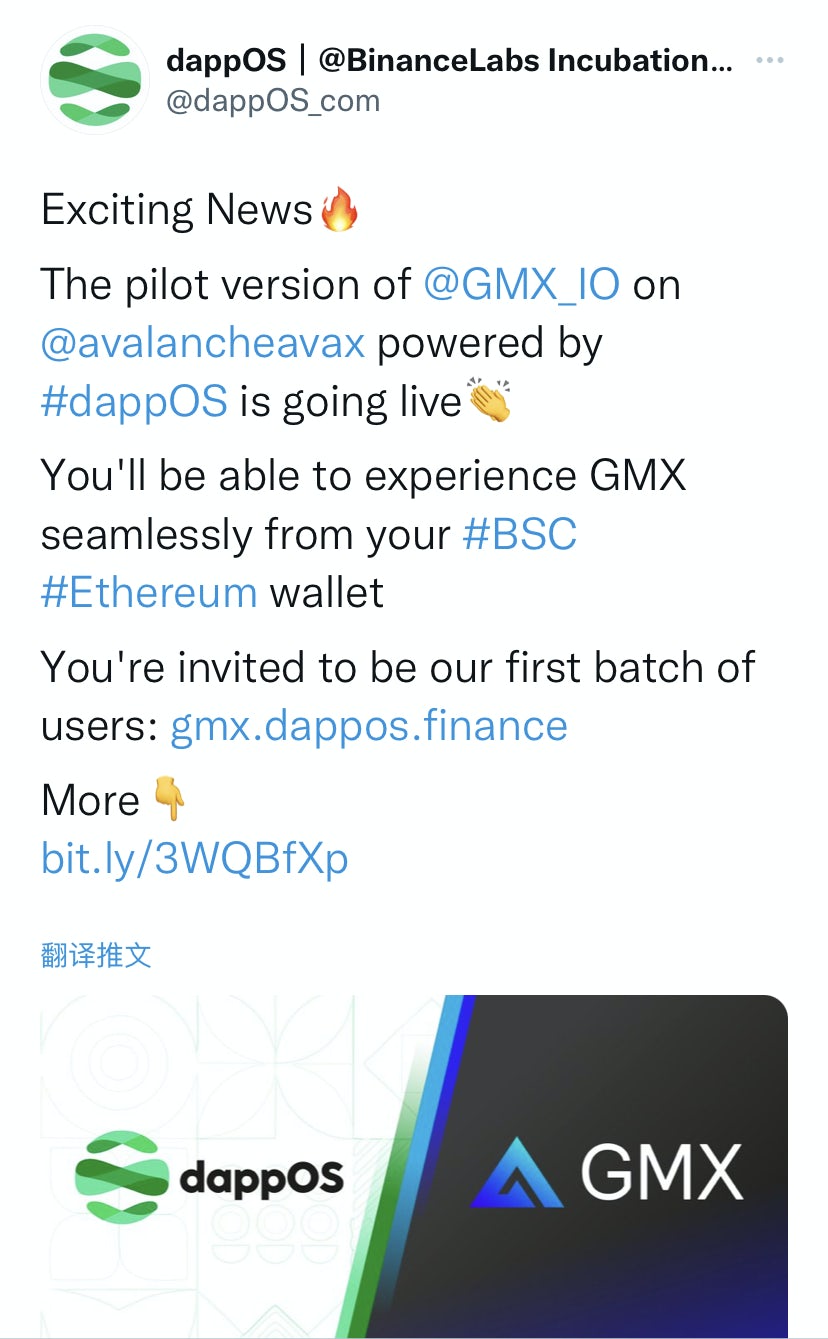
Task: Click the clapping hands emoji
Action: (489, 401)
